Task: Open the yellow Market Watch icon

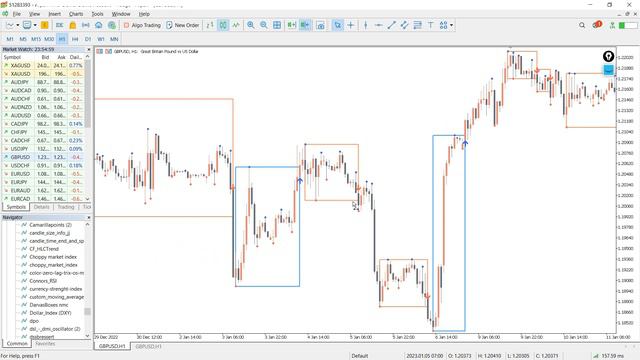Action: click(x=44, y=25)
